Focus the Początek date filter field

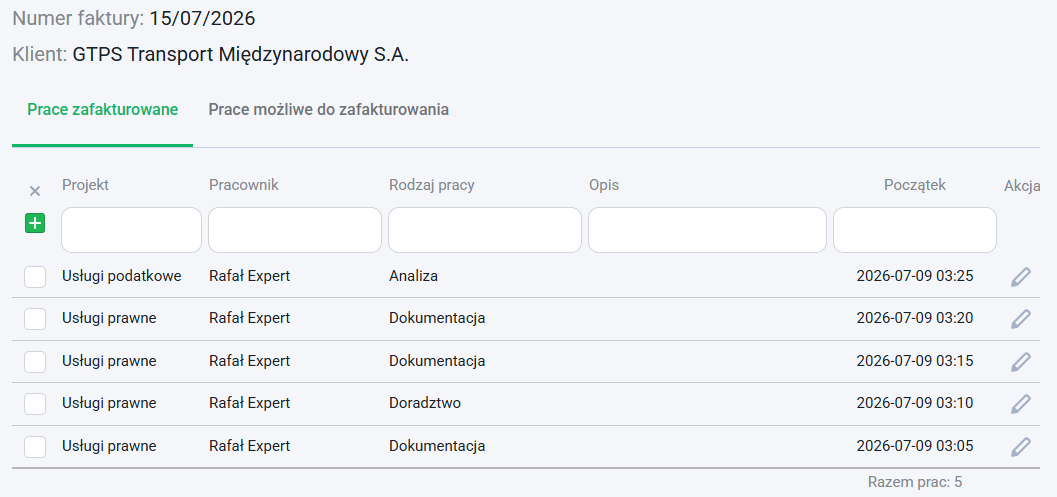[x=915, y=230]
